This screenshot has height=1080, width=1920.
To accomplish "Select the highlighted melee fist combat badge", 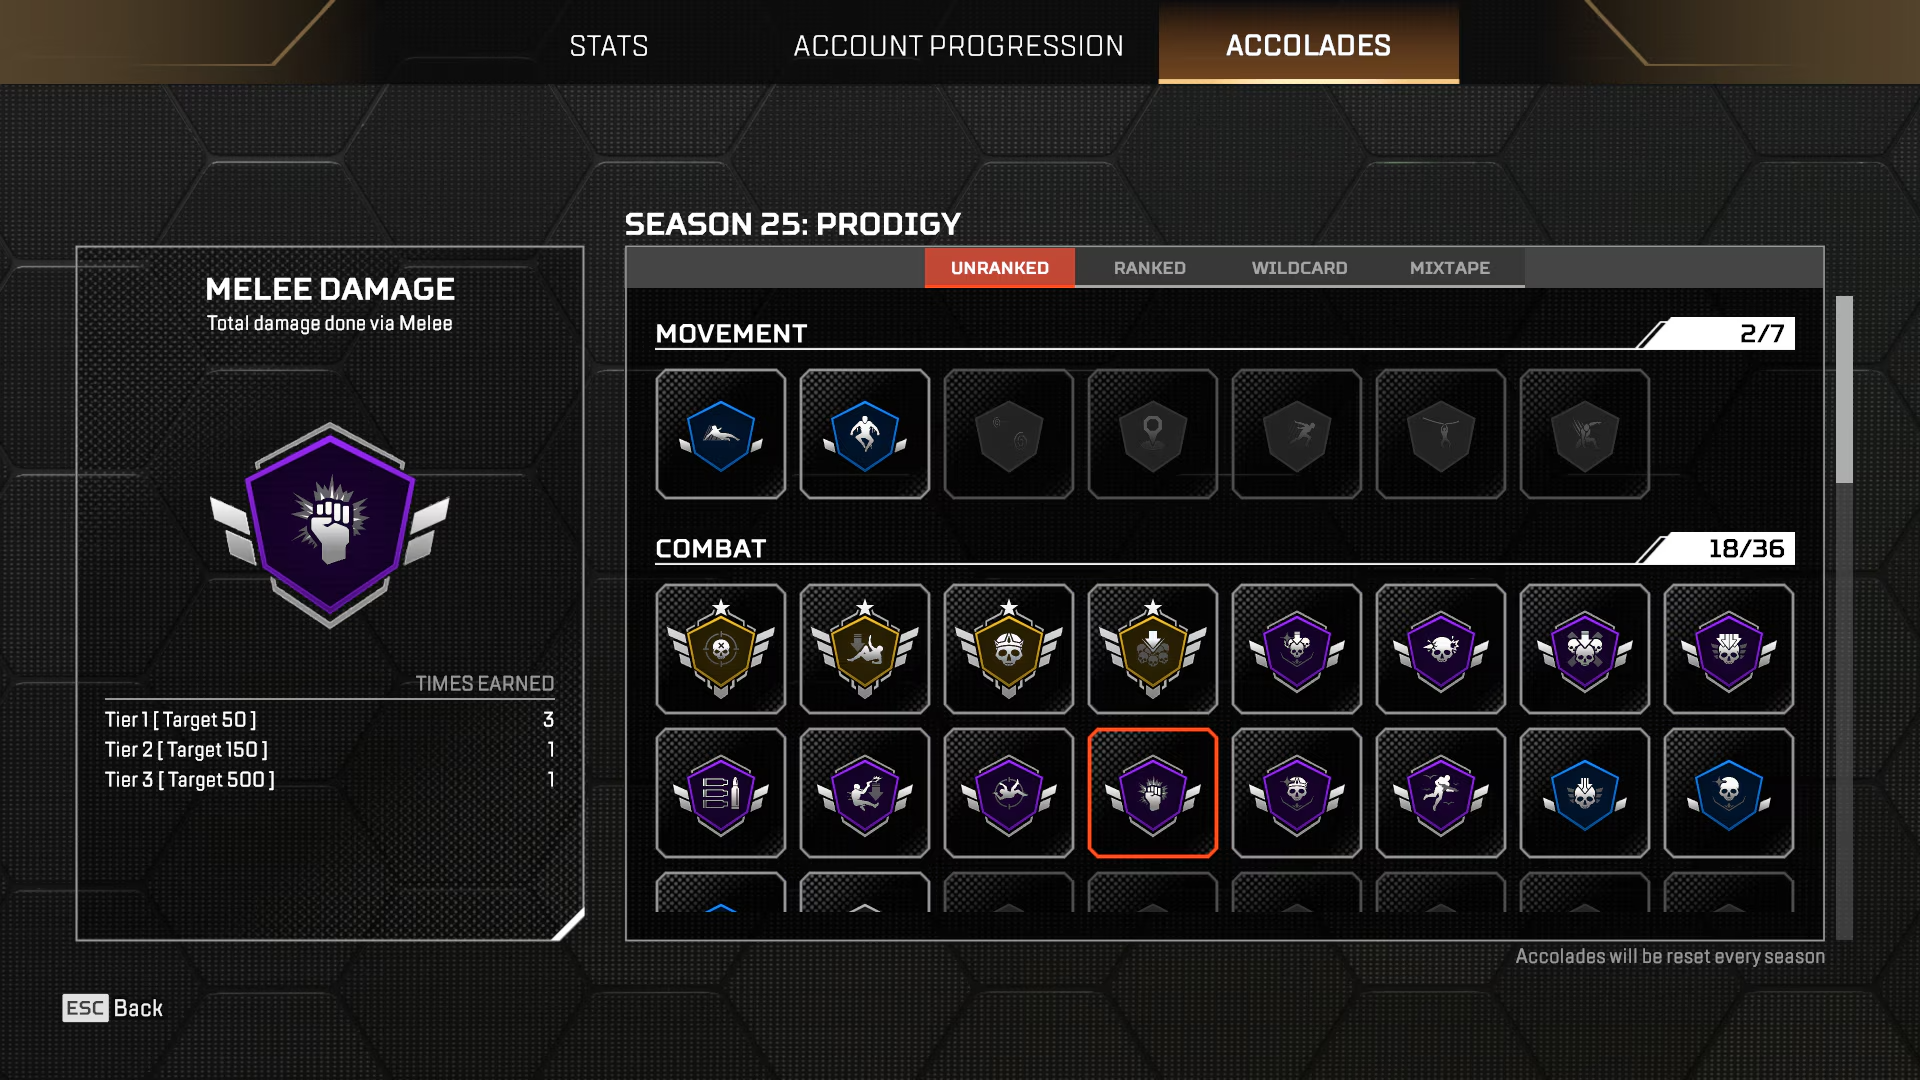I will pyautogui.click(x=1153, y=793).
